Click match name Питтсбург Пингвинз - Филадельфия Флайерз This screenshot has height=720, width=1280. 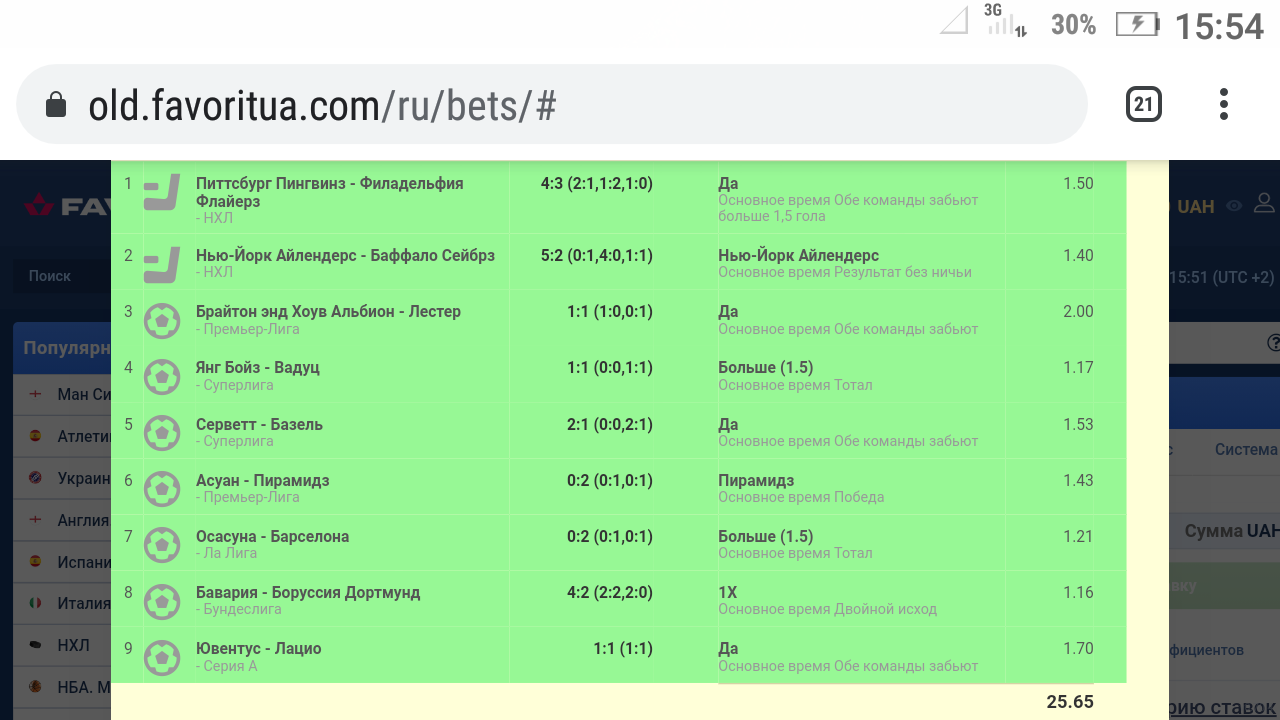pos(329,192)
